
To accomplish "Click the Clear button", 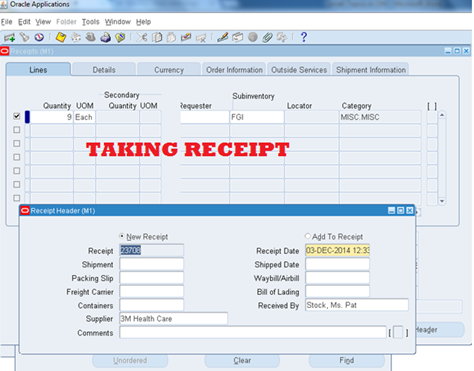I will pos(242,361).
